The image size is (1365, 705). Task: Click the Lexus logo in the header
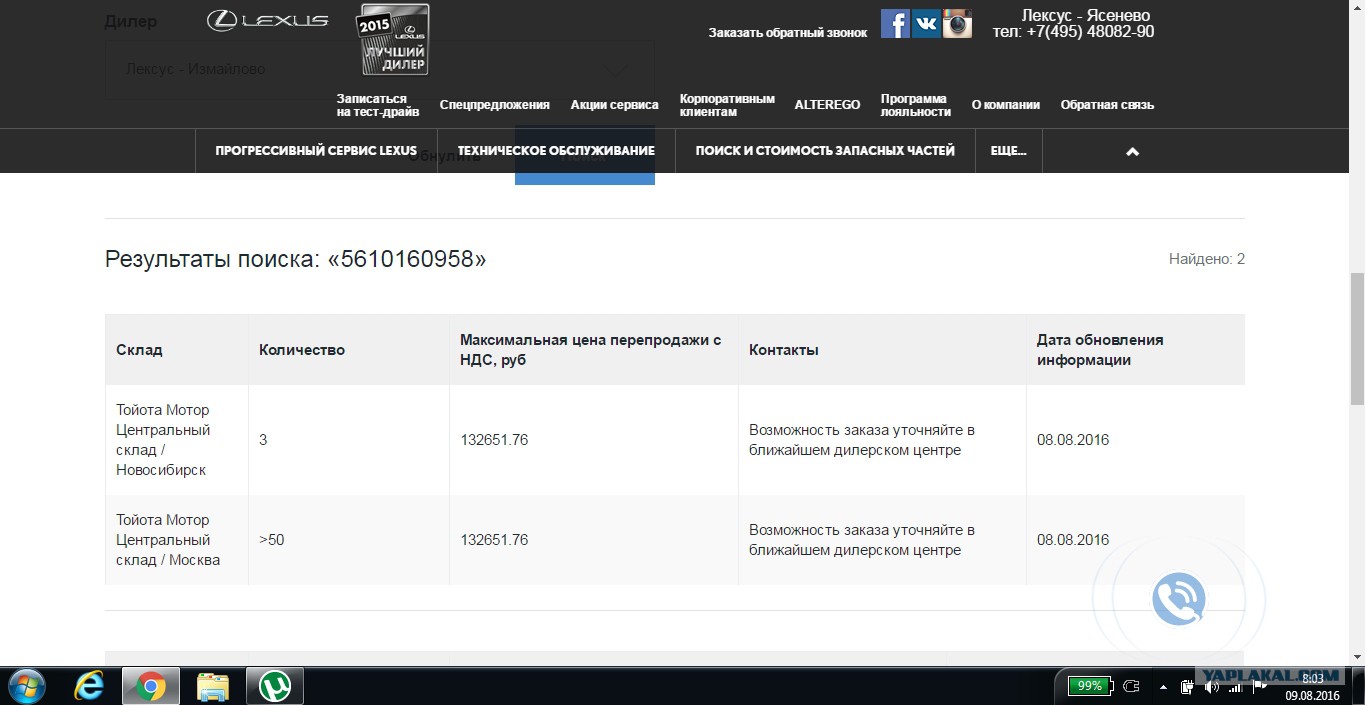pos(267,20)
